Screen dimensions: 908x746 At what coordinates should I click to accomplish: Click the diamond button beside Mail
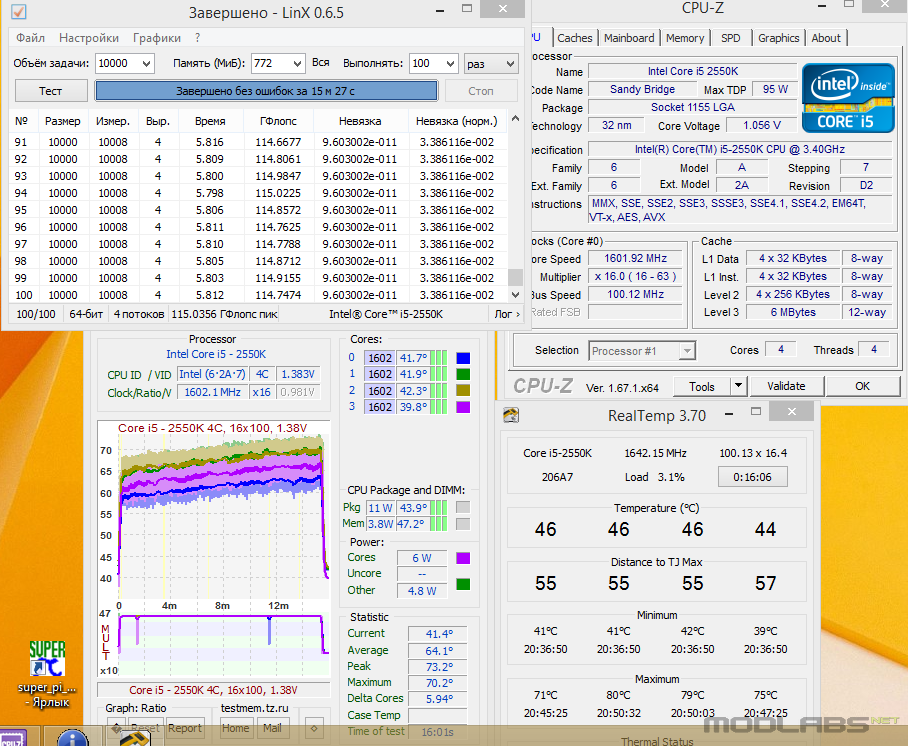point(314,728)
